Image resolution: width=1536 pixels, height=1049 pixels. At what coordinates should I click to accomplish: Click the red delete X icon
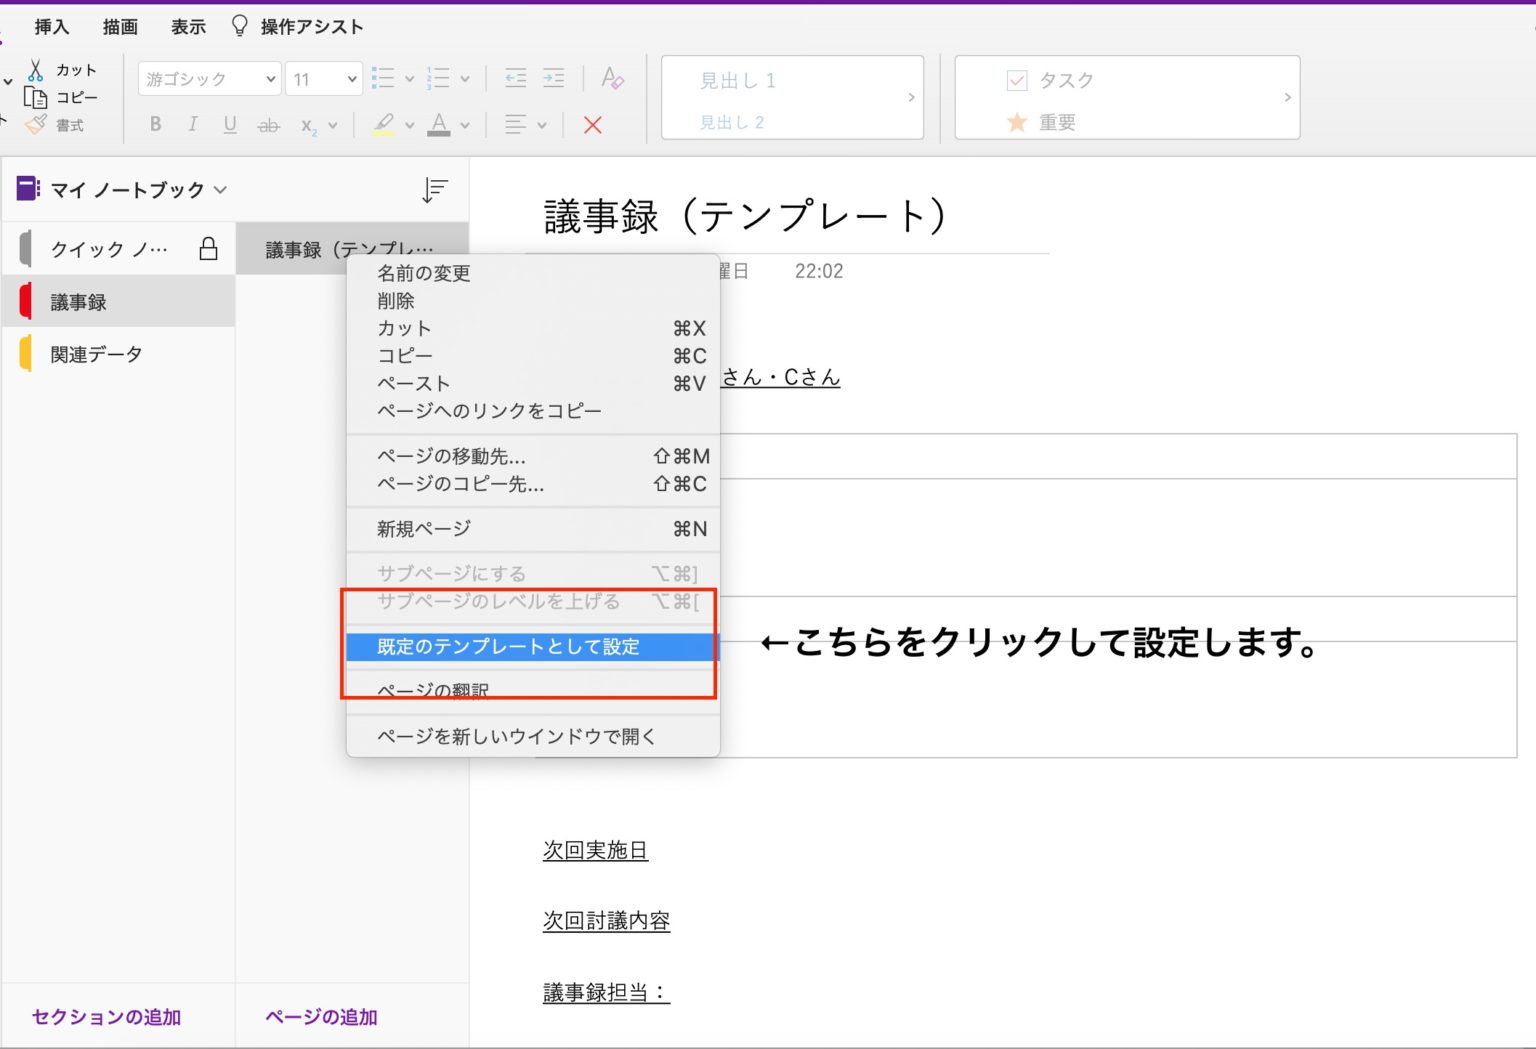(593, 125)
